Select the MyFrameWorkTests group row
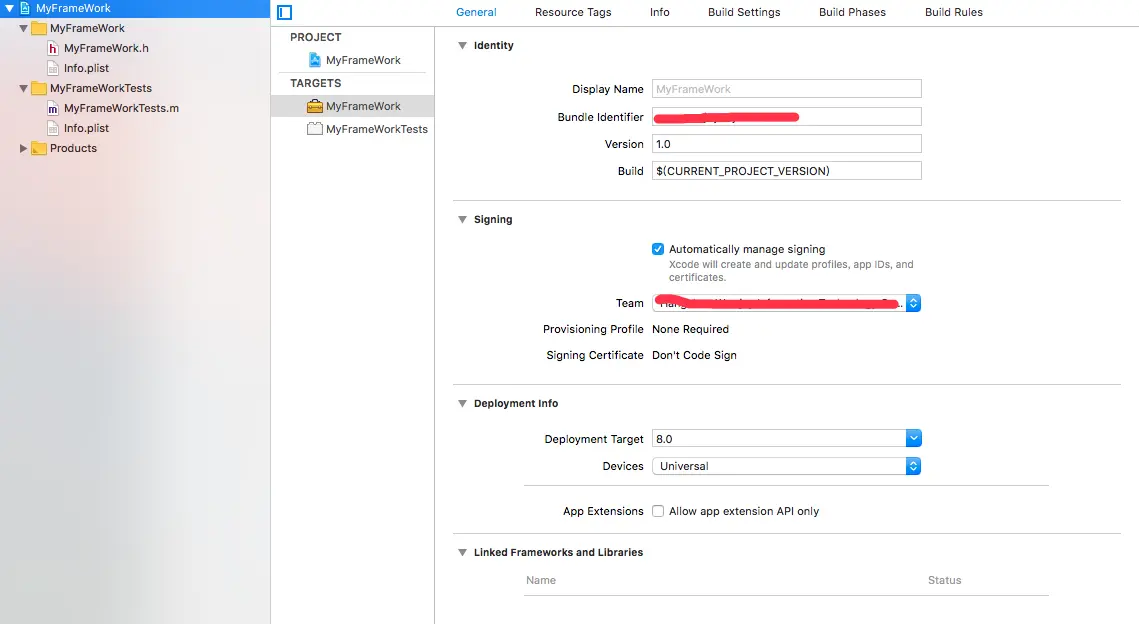The width and height of the screenshot is (1139, 624). (x=135, y=89)
